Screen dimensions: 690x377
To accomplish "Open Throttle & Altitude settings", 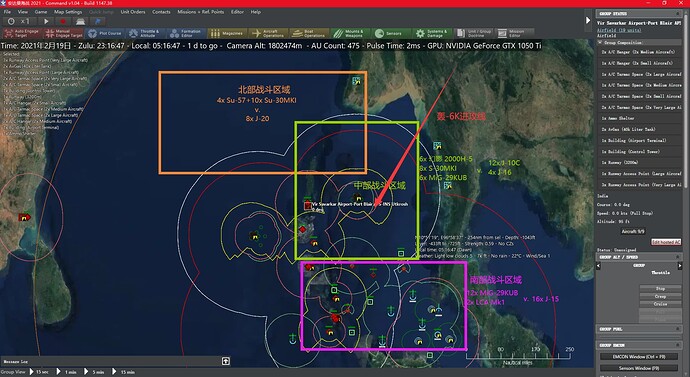I will [145, 33].
